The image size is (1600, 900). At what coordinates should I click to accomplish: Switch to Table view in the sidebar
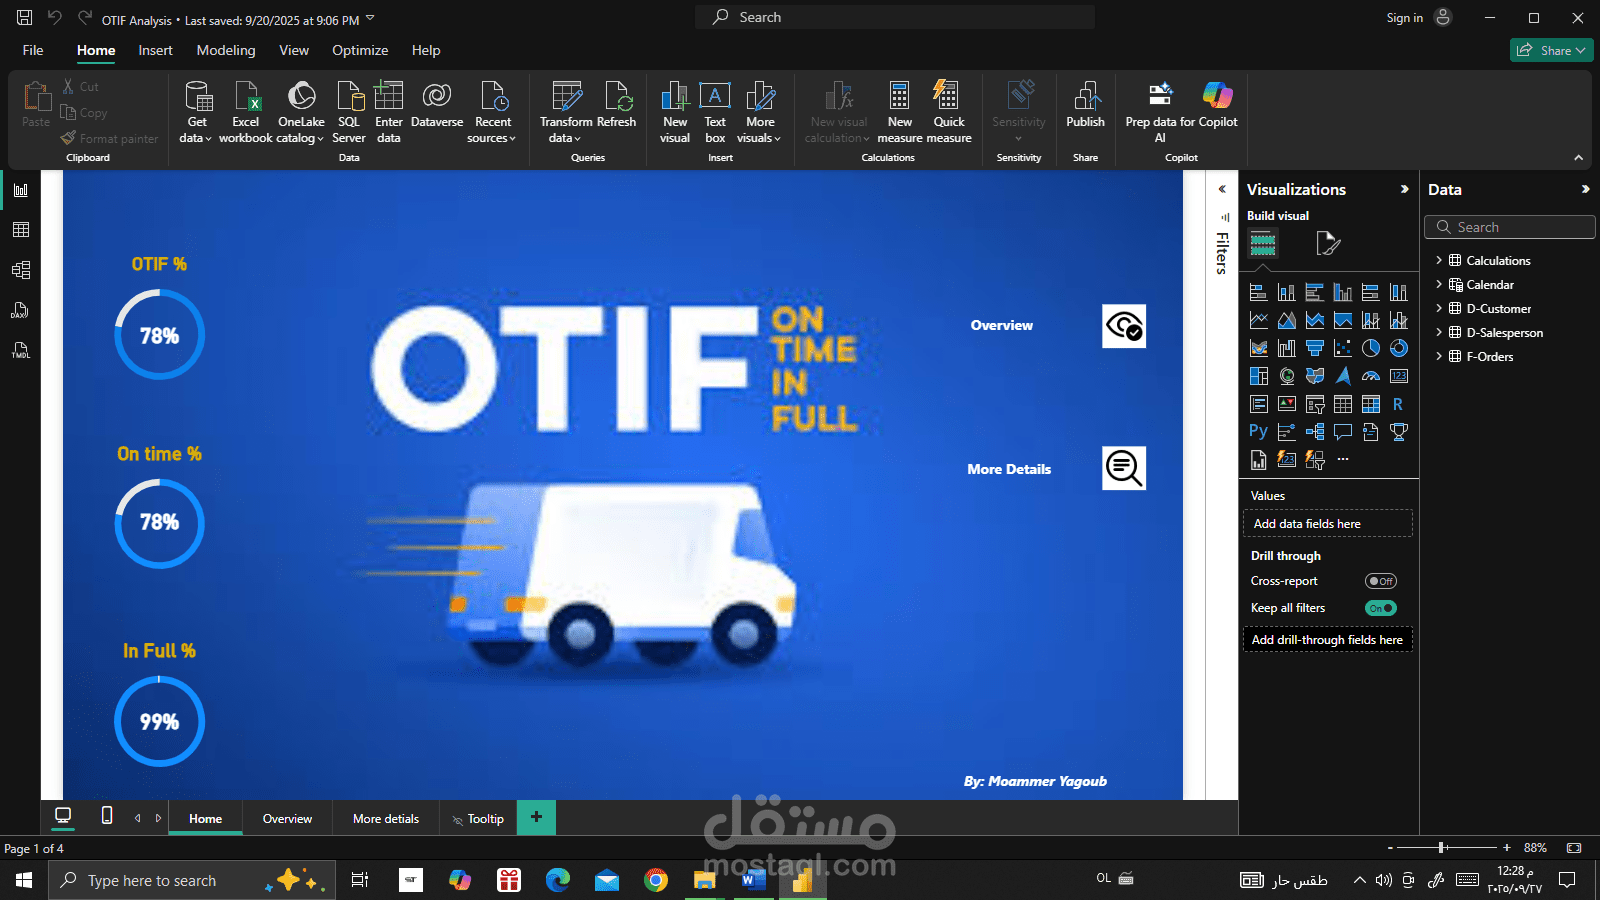20,230
